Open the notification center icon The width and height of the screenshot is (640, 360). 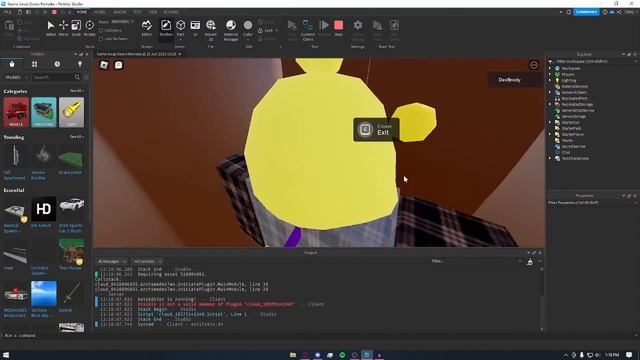[x=629, y=355]
